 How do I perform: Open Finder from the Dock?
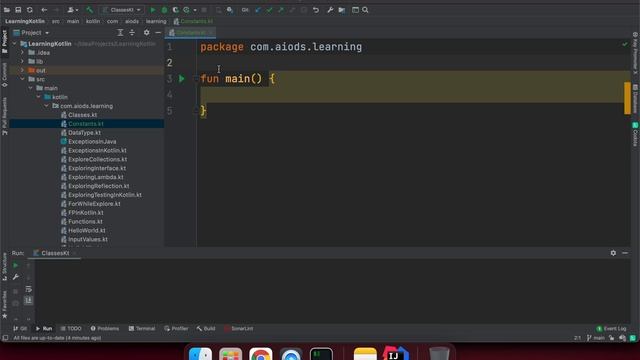click(200, 354)
